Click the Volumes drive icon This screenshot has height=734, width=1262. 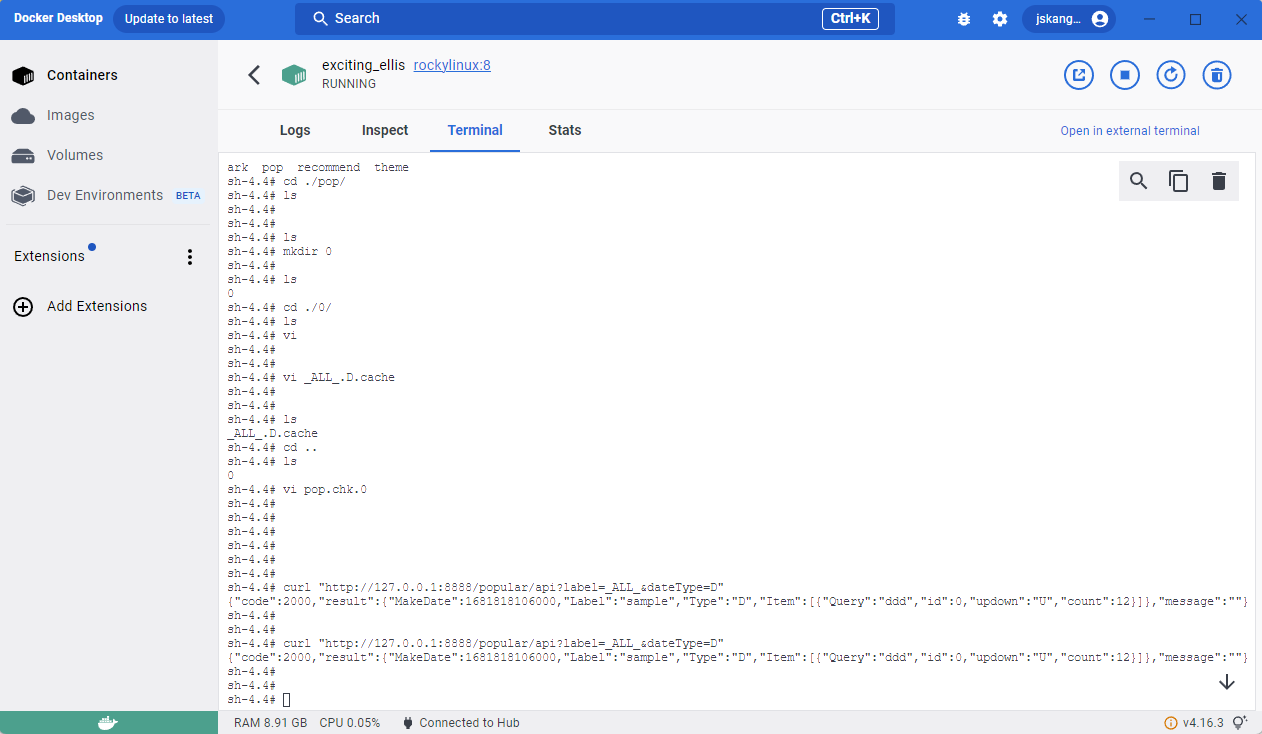click(x=23, y=156)
